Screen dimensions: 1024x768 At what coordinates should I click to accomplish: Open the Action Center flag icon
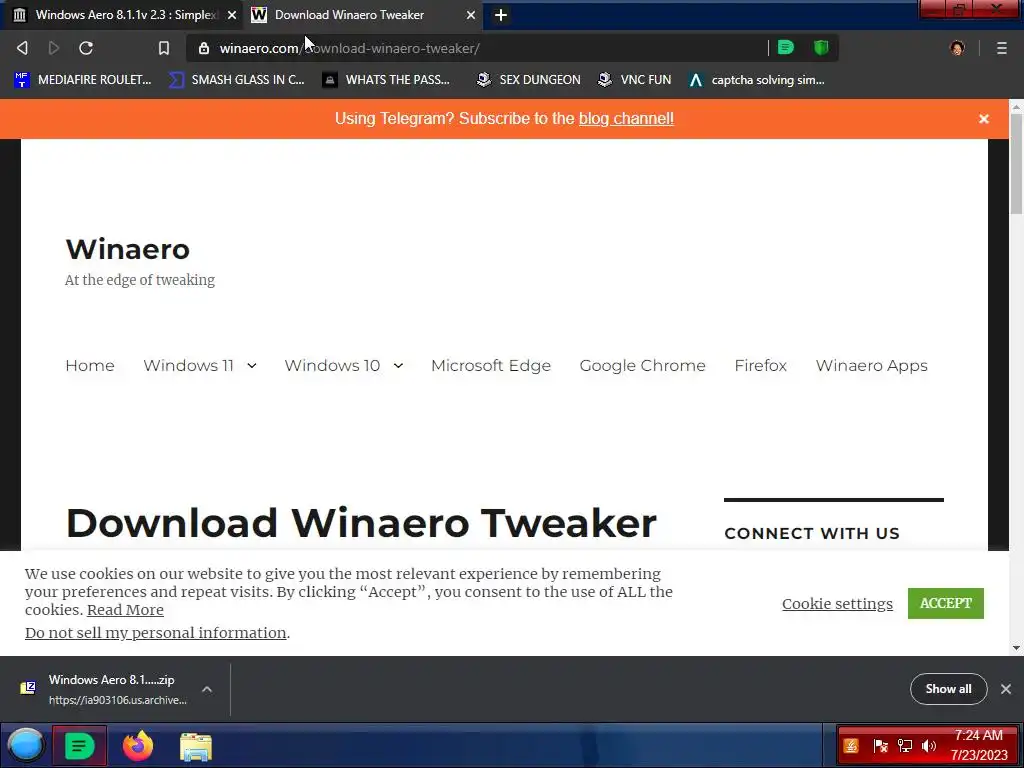880,746
